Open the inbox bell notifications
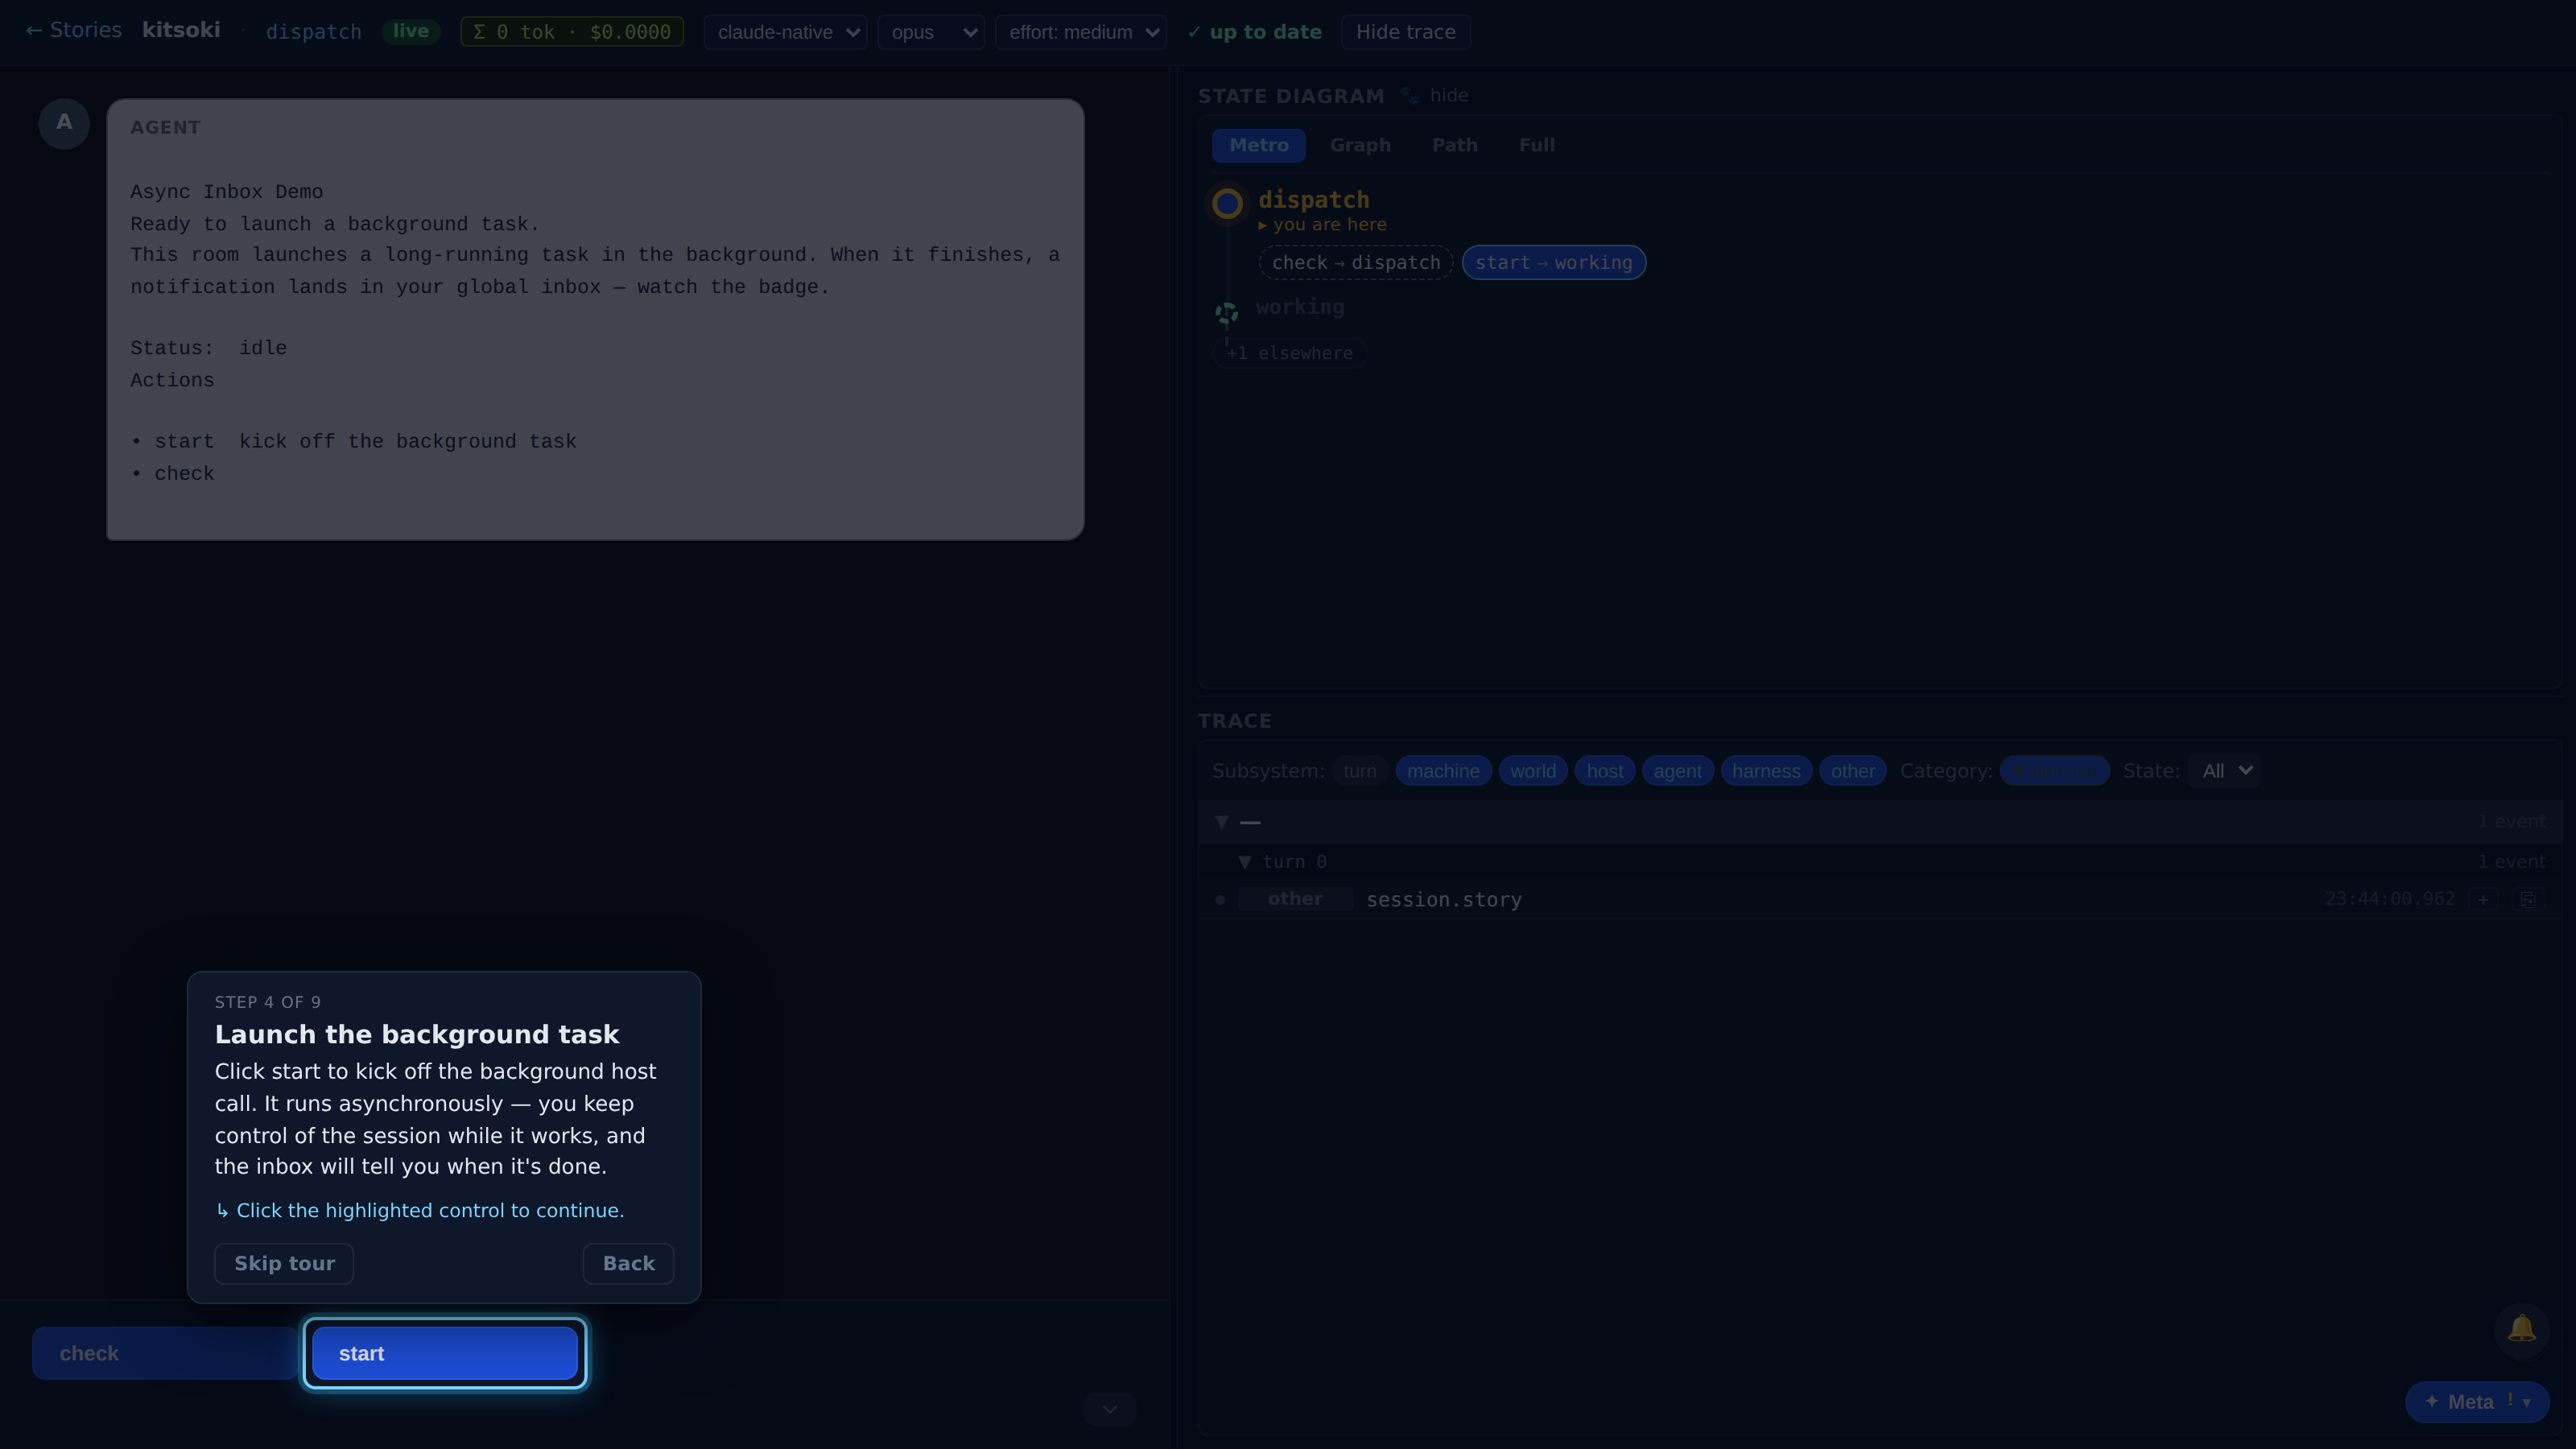 [x=2521, y=1329]
